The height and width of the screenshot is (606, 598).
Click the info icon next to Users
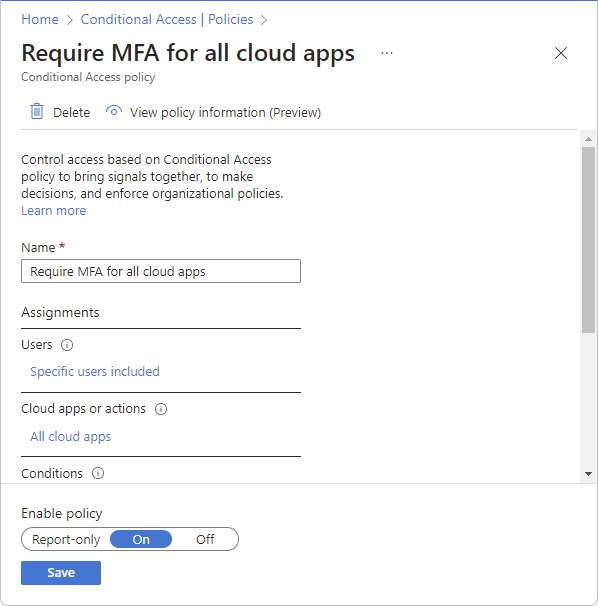[x=67, y=345]
